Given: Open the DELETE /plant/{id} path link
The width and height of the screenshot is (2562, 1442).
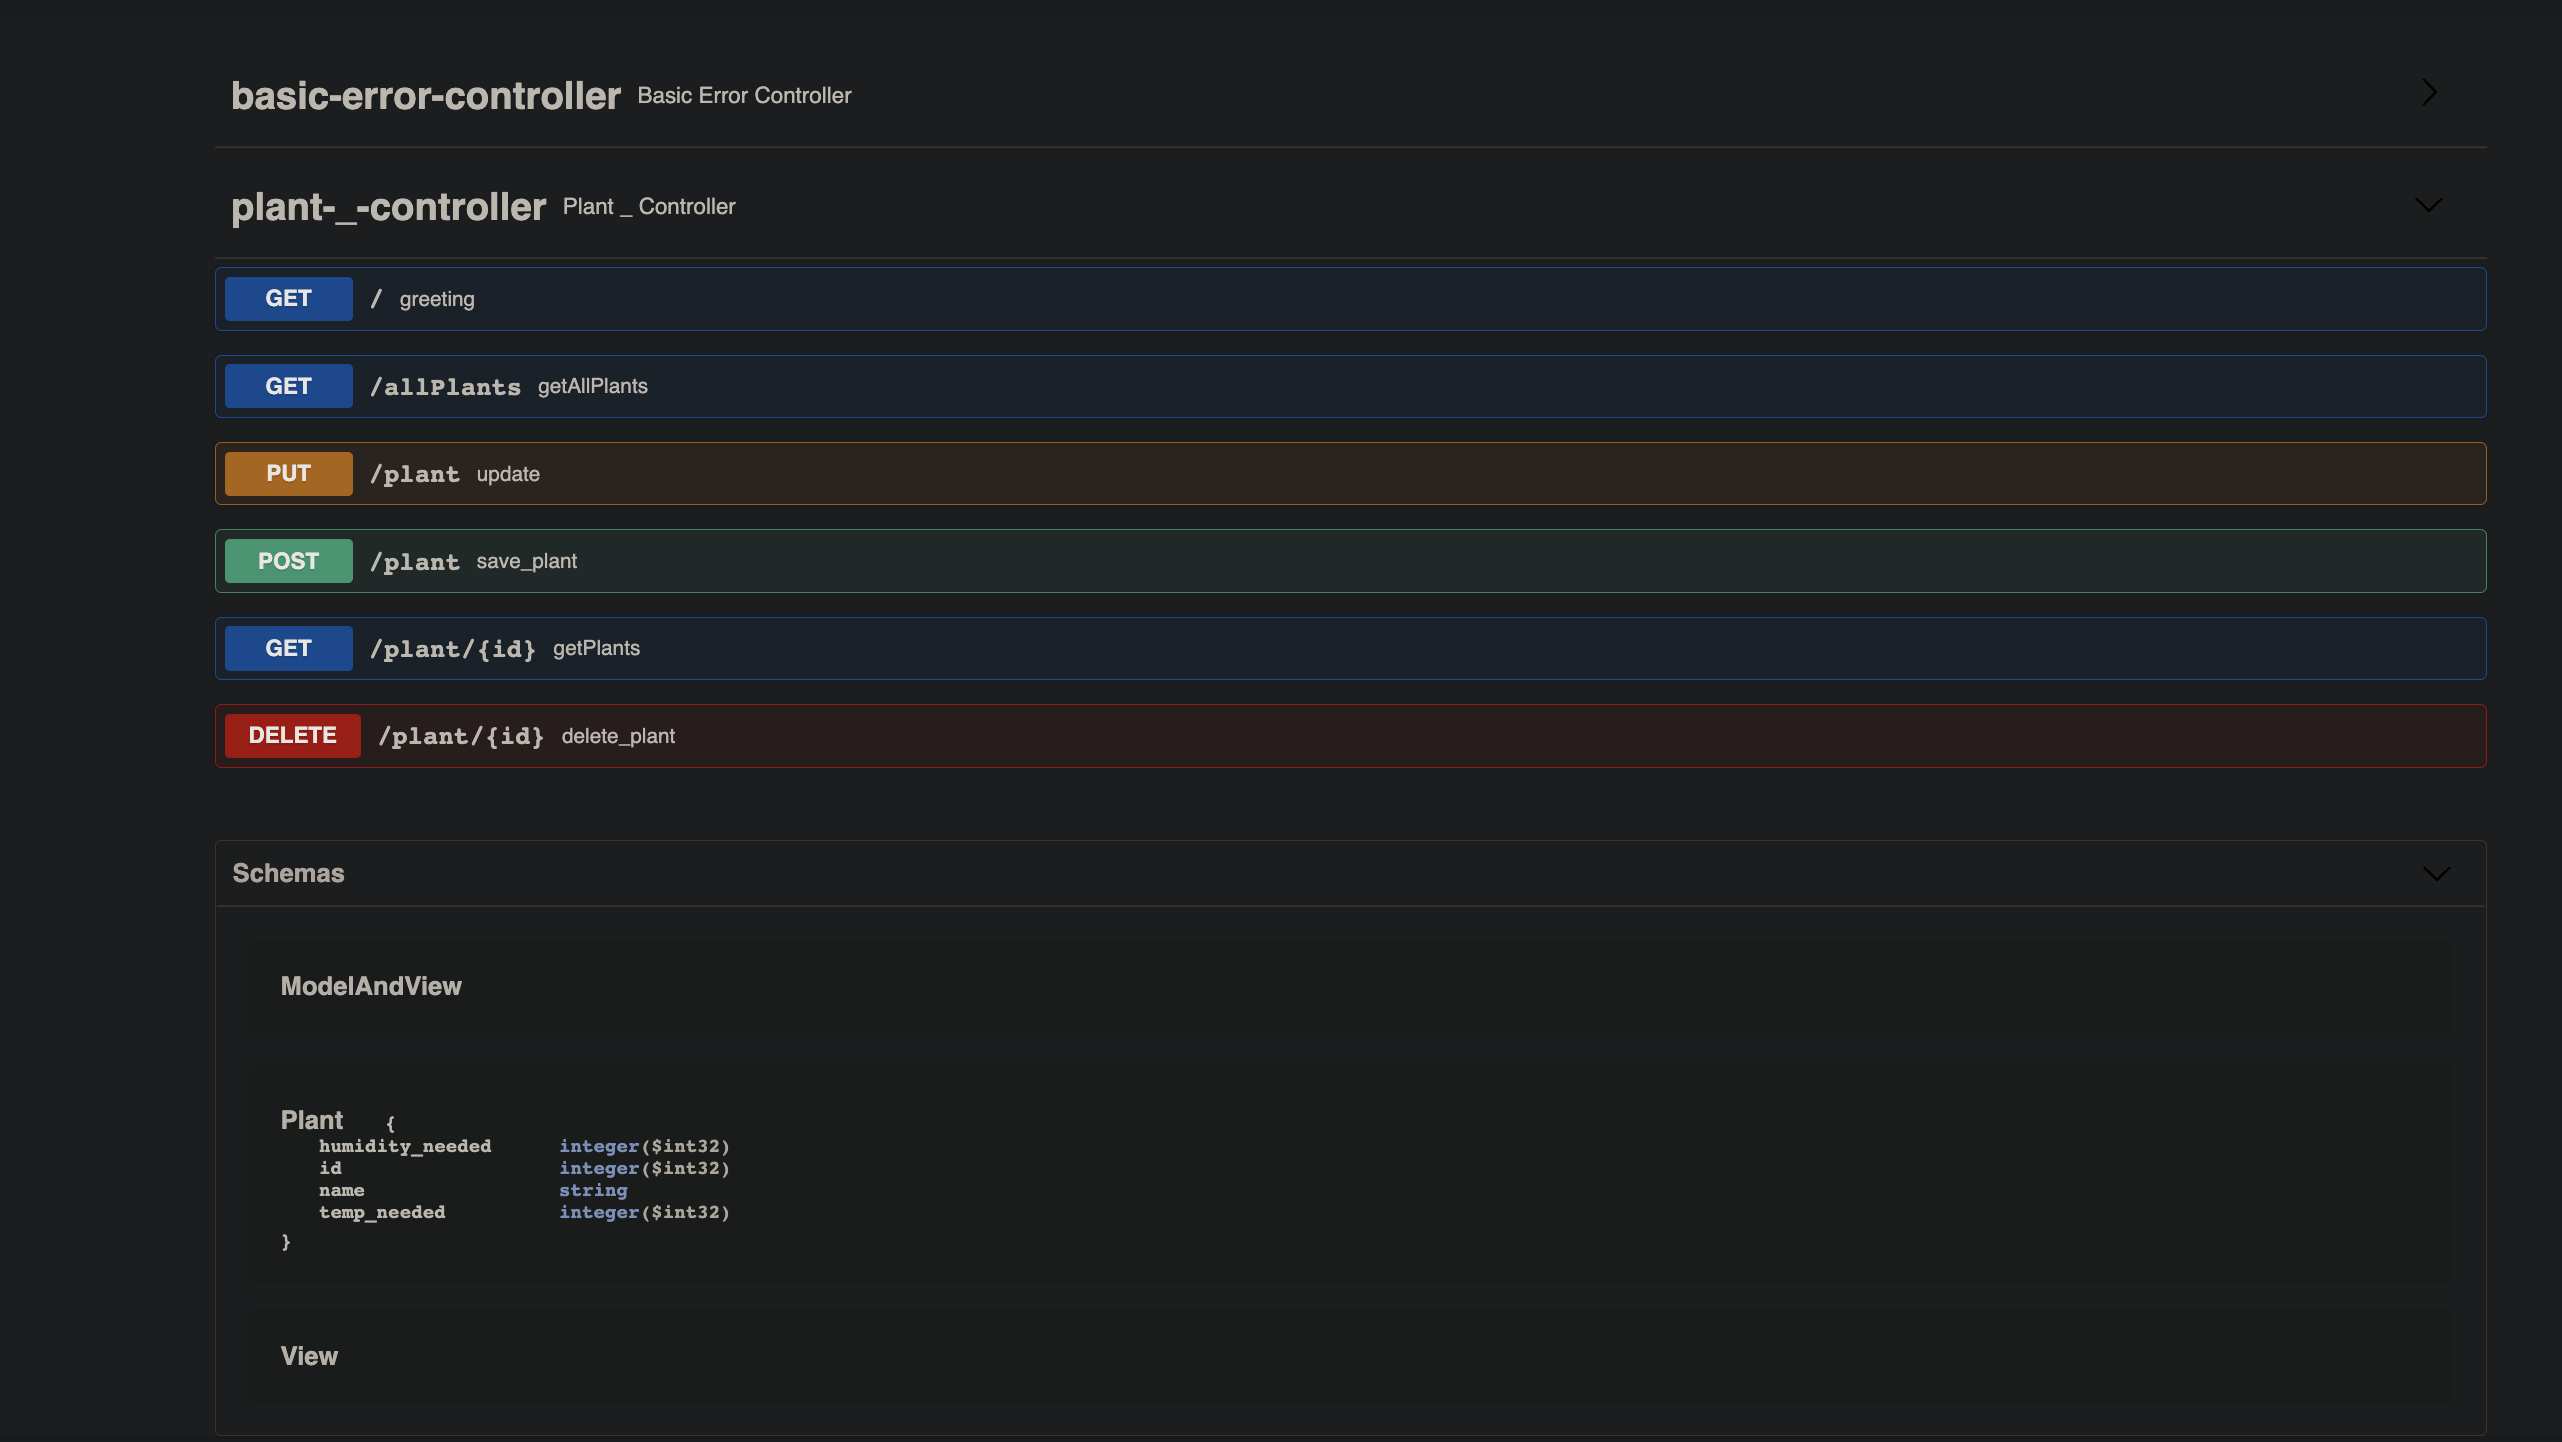Looking at the screenshot, I should click(461, 736).
